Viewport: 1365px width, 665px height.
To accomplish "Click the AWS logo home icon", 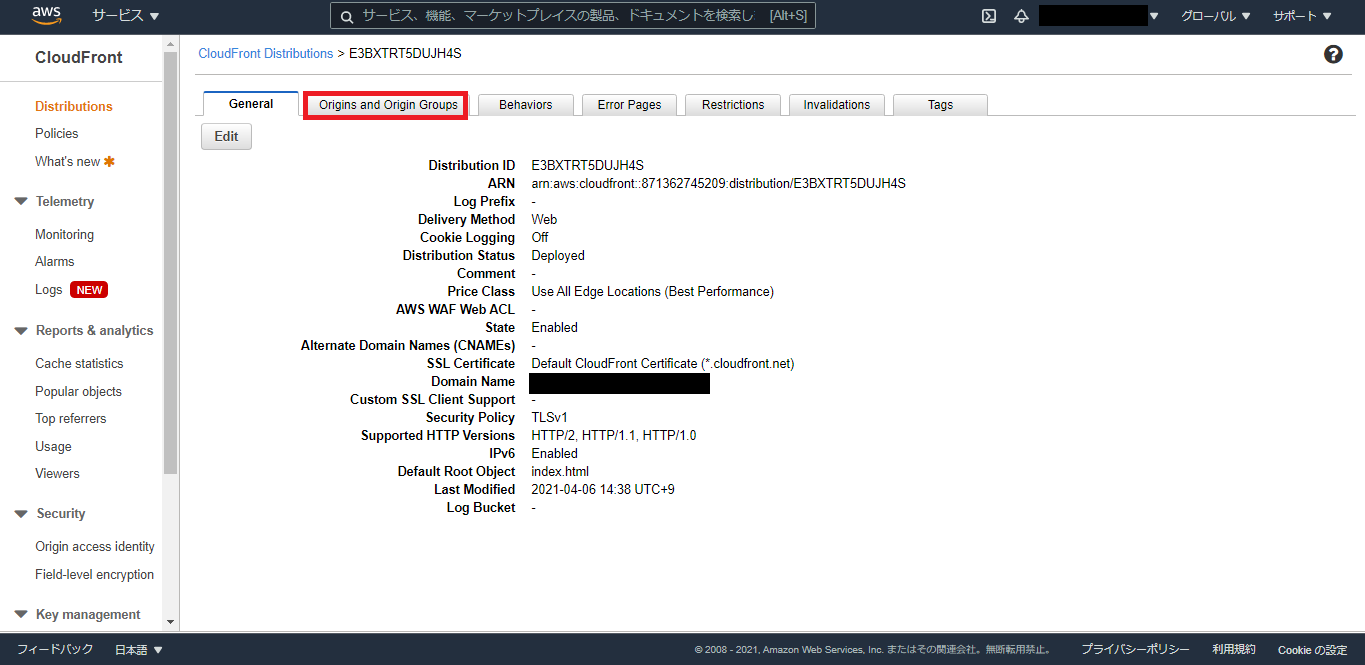I will (46, 15).
